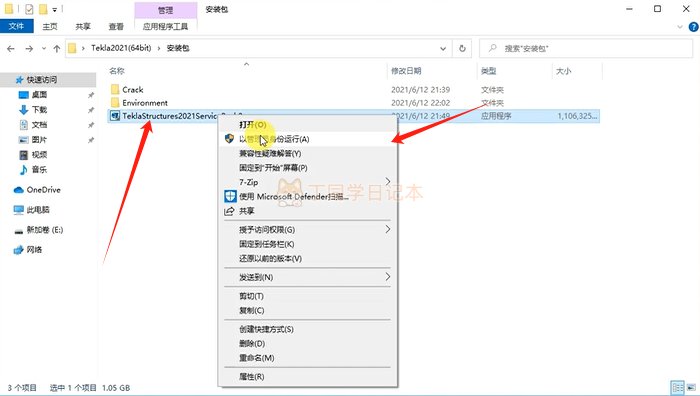
Task: Click the 管理 contextual tab
Action: click(x=166, y=10)
